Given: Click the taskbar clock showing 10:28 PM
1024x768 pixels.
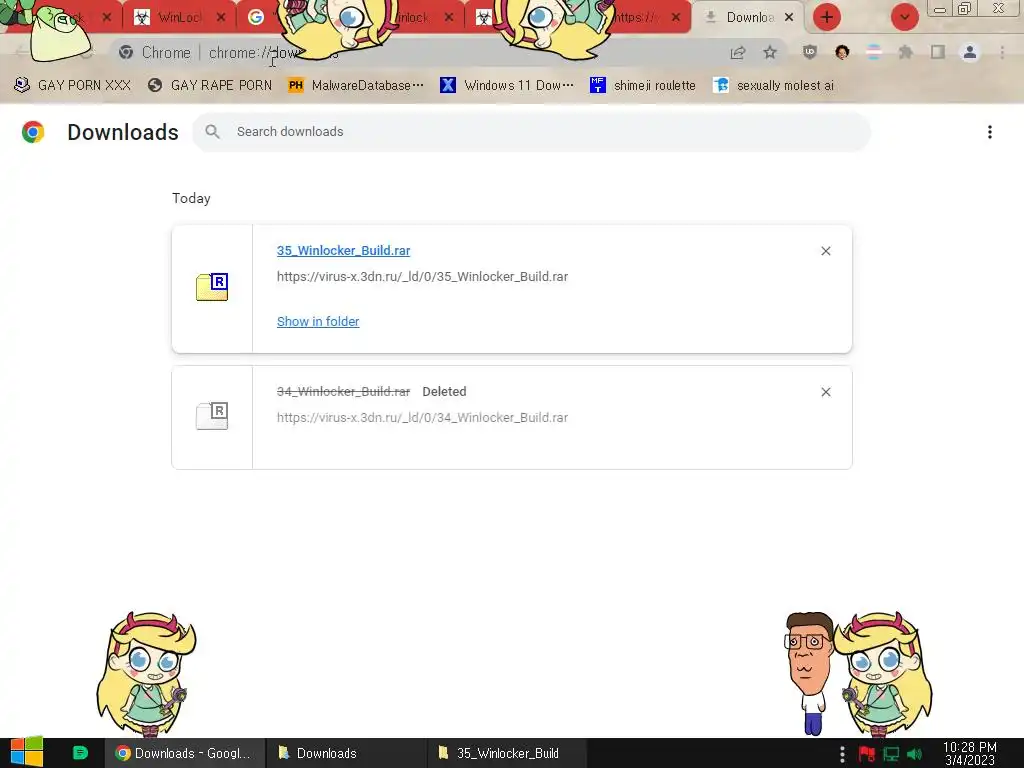Looking at the screenshot, I should pyautogui.click(x=969, y=754).
